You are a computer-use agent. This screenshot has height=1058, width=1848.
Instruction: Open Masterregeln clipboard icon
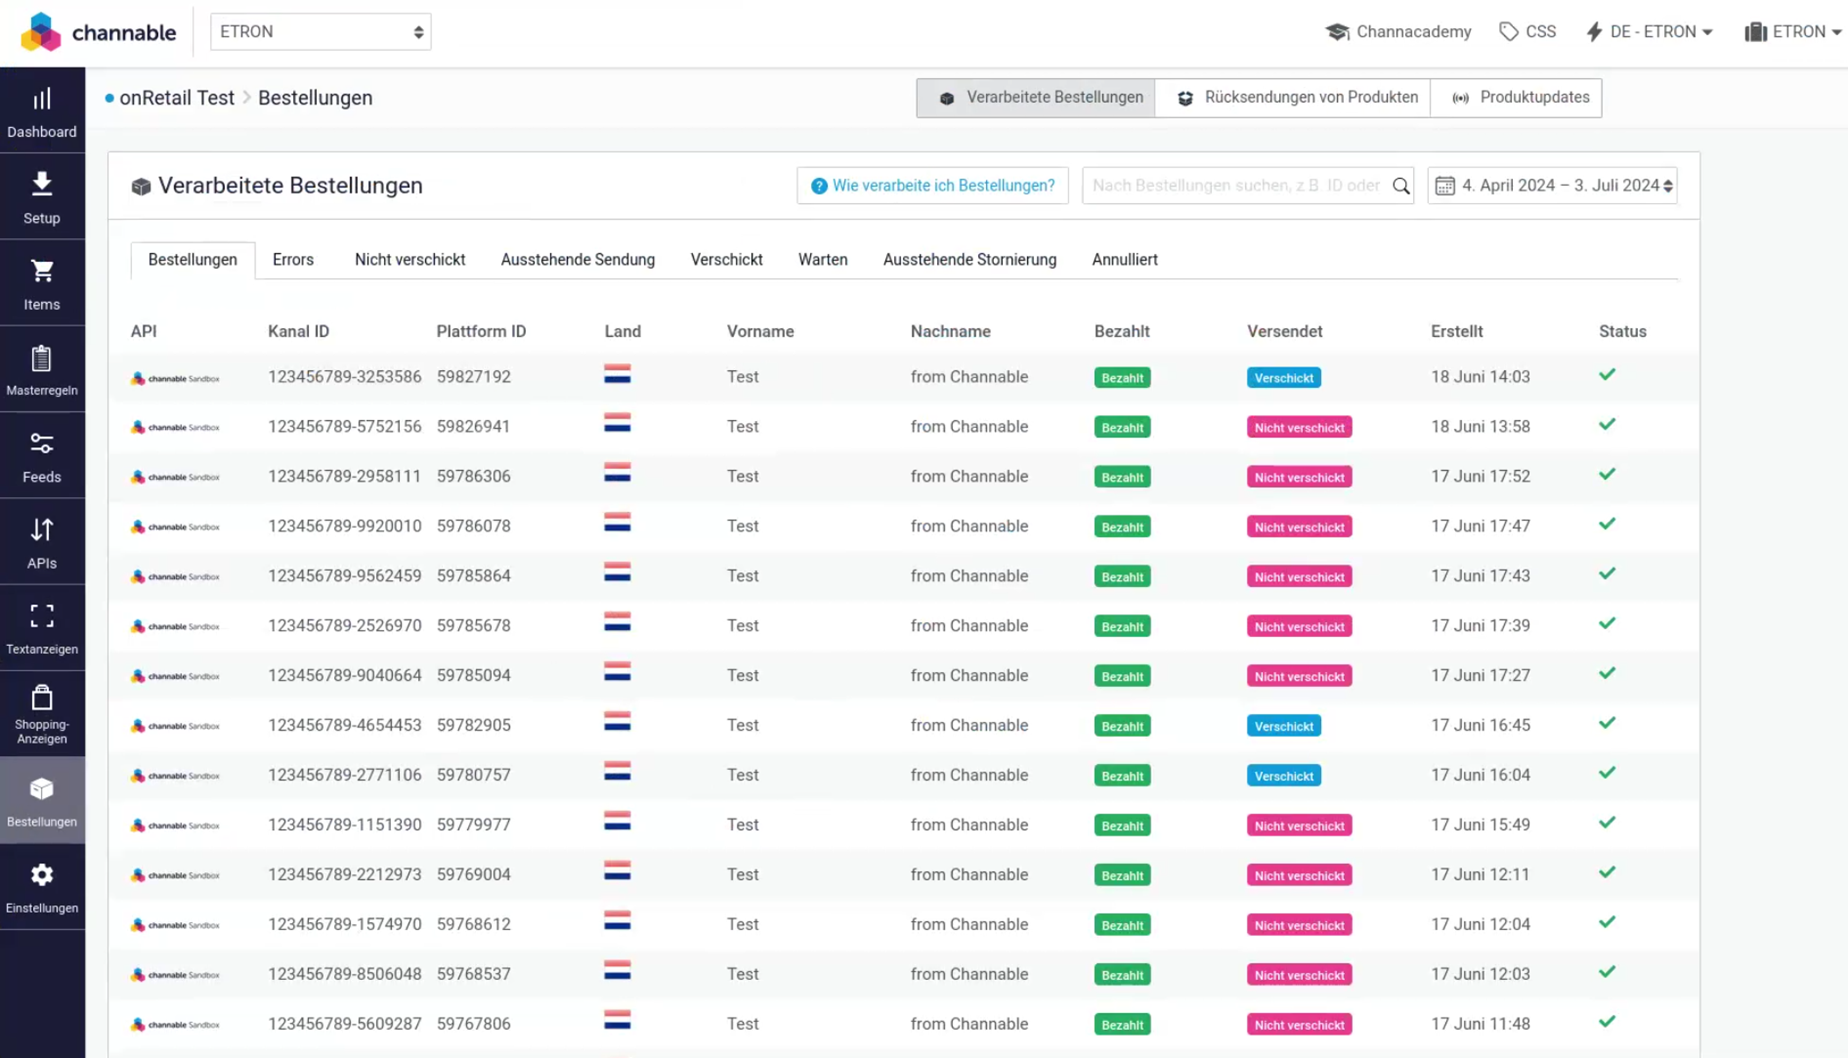(42, 370)
